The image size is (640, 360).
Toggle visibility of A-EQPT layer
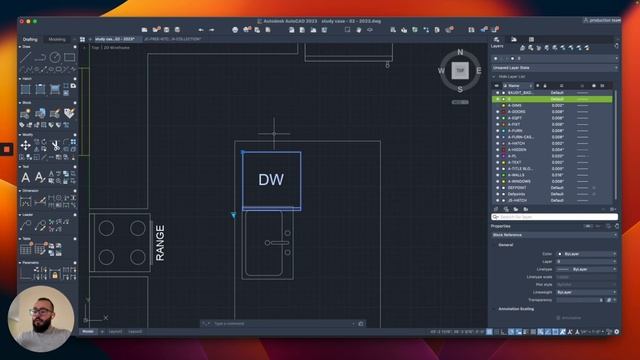click(497, 118)
